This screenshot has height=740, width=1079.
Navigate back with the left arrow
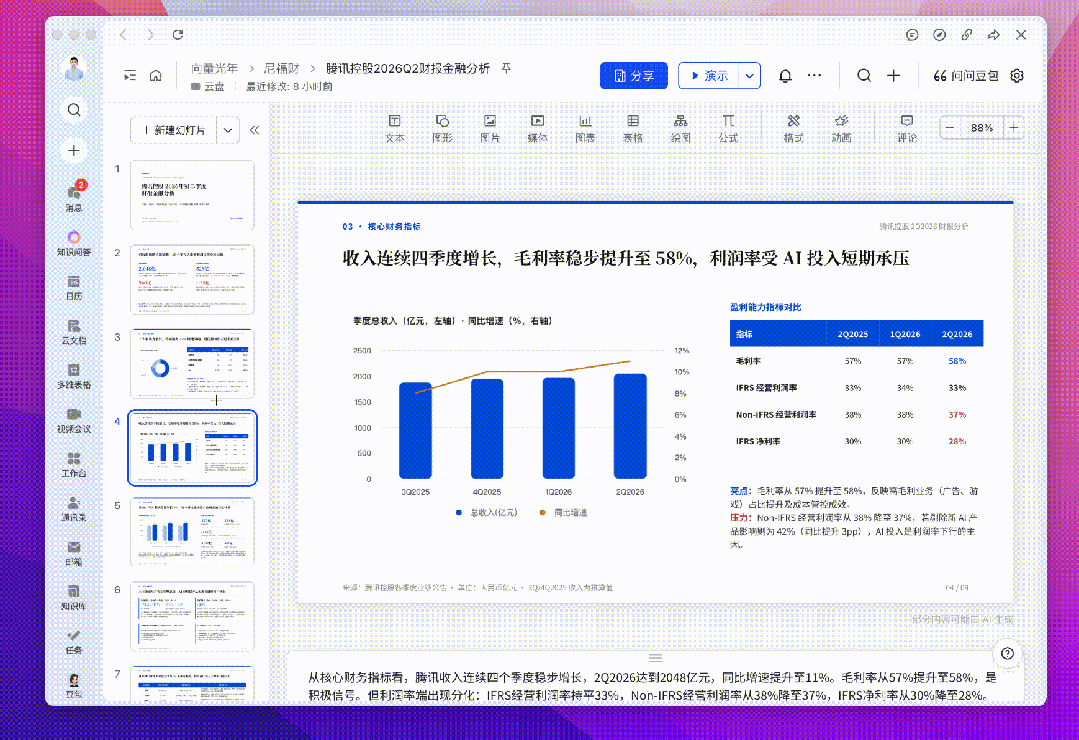pyautogui.click(x=123, y=34)
